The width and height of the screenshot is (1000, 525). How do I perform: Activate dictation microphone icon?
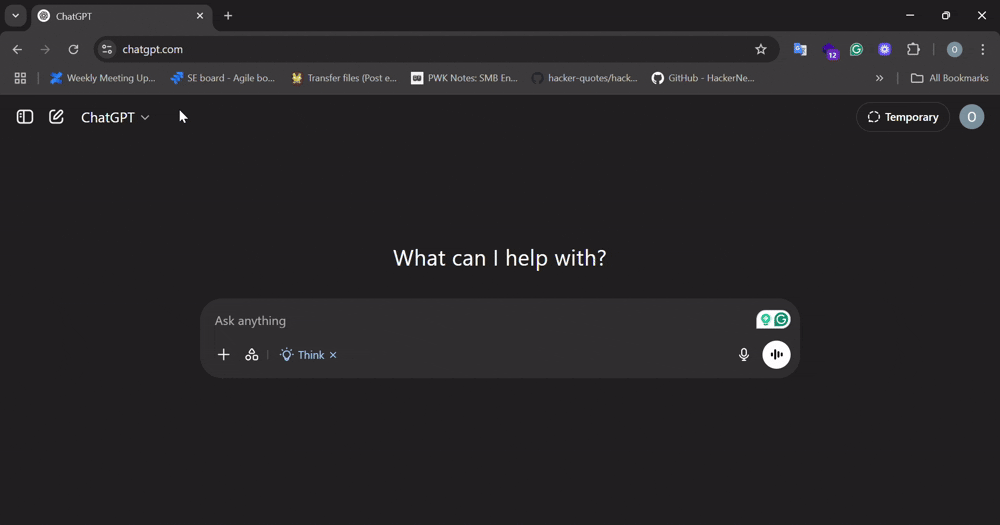pos(744,355)
